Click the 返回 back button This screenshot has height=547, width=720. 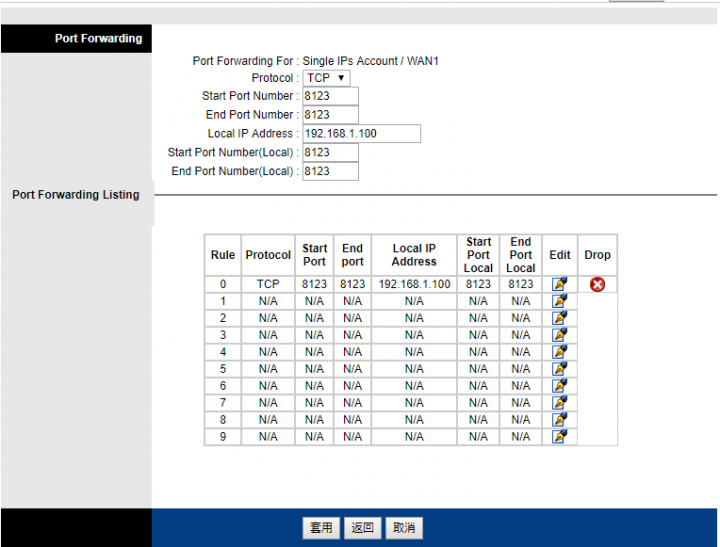pyautogui.click(x=362, y=528)
